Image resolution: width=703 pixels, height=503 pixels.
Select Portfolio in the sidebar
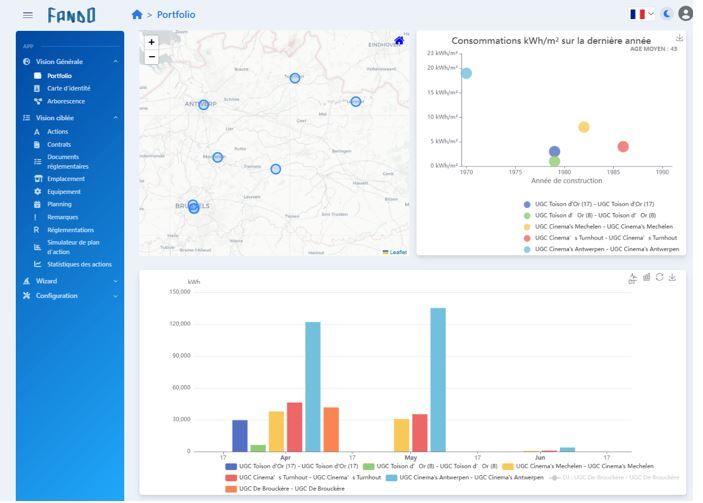click(59, 76)
